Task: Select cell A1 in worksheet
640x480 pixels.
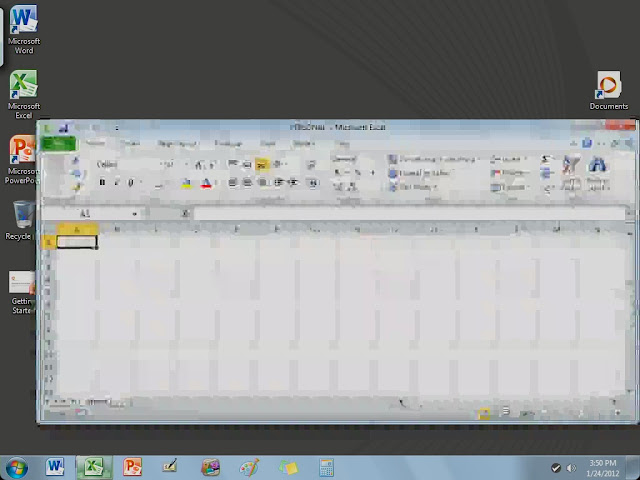Action: (77, 242)
